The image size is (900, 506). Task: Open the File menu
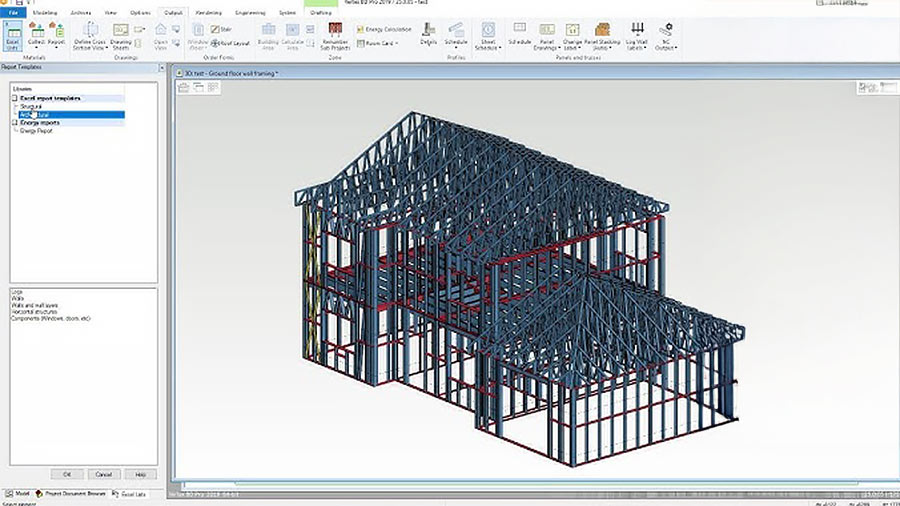pos(14,12)
